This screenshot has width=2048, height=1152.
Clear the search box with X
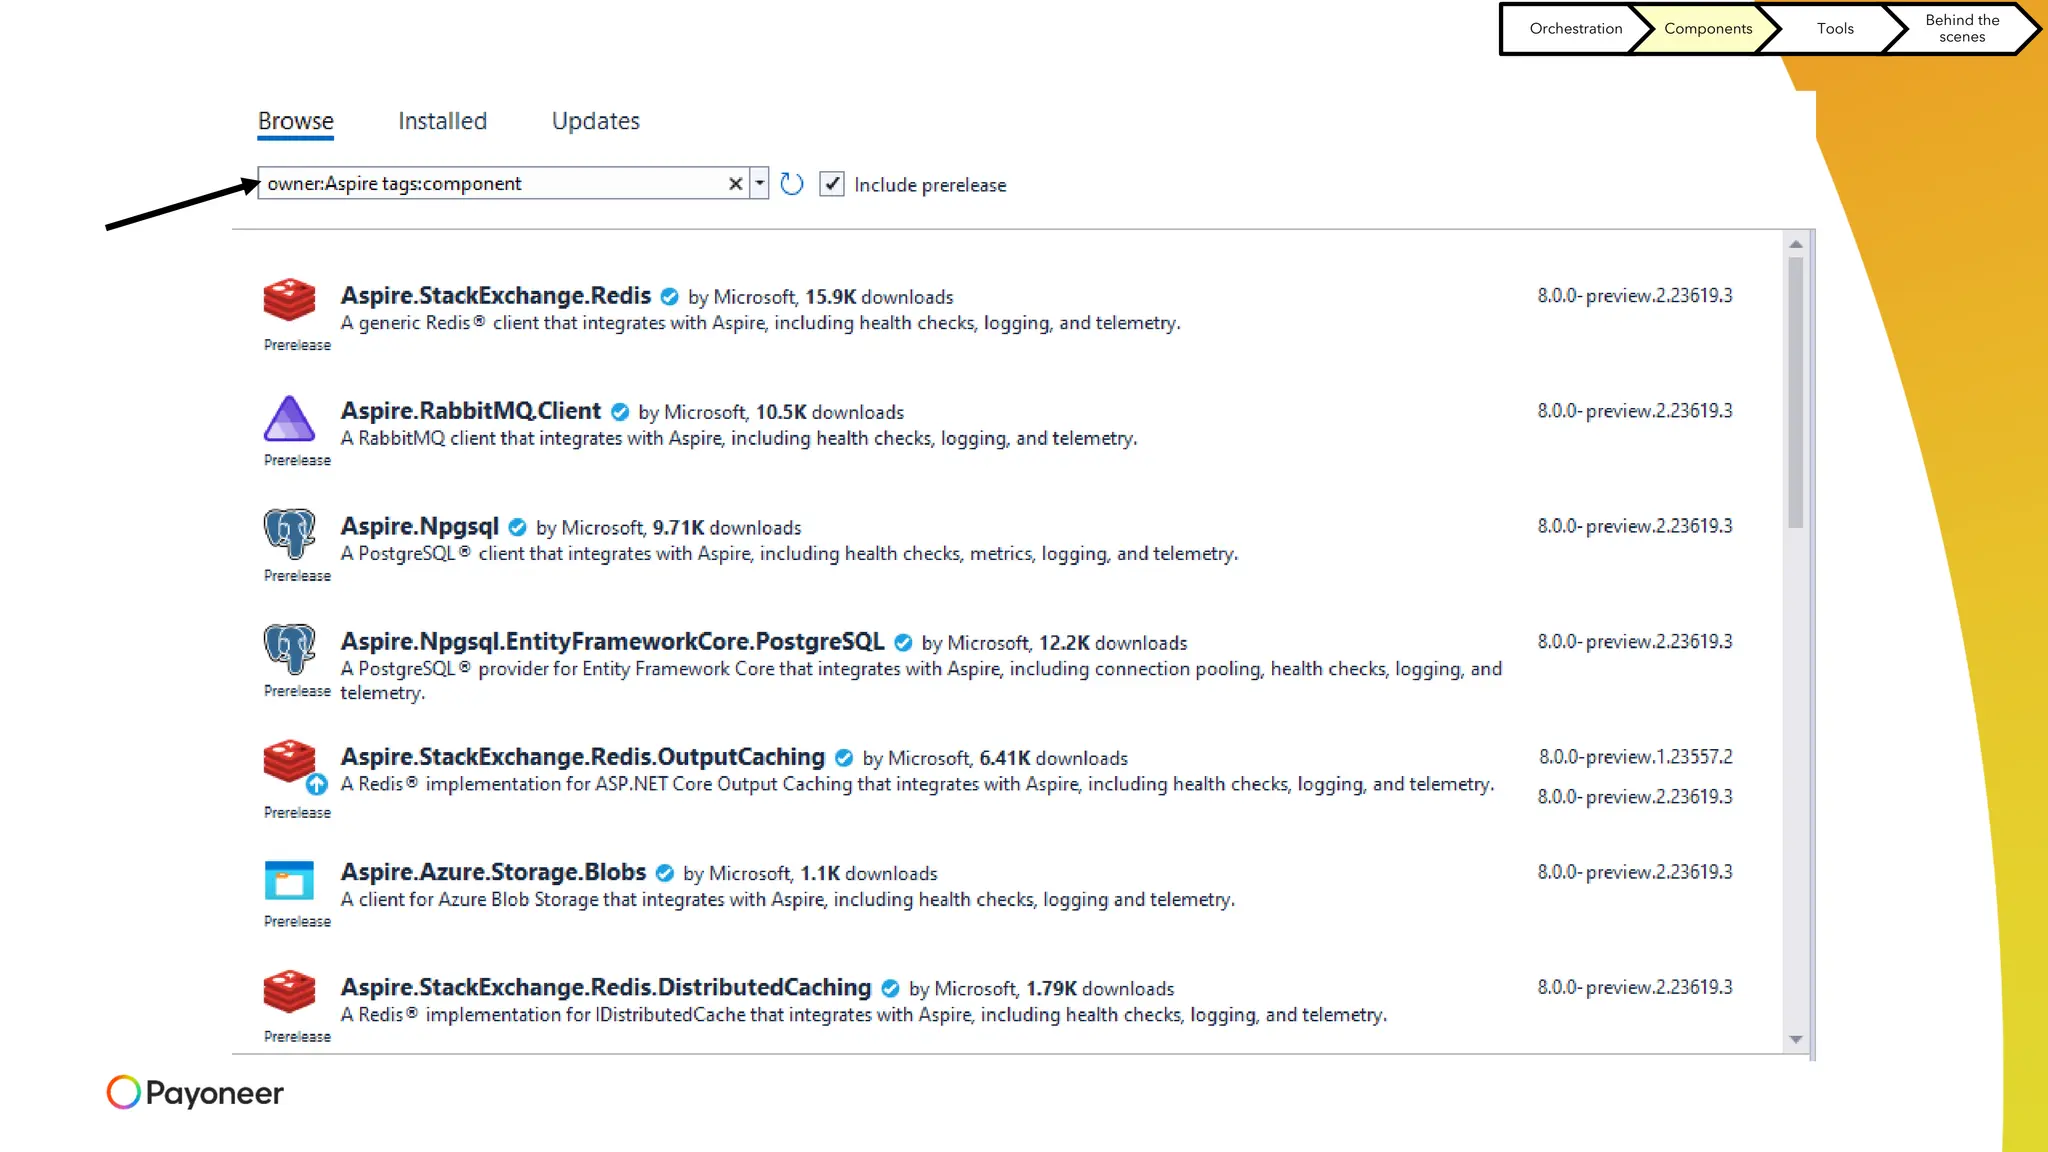pos(735,184)
